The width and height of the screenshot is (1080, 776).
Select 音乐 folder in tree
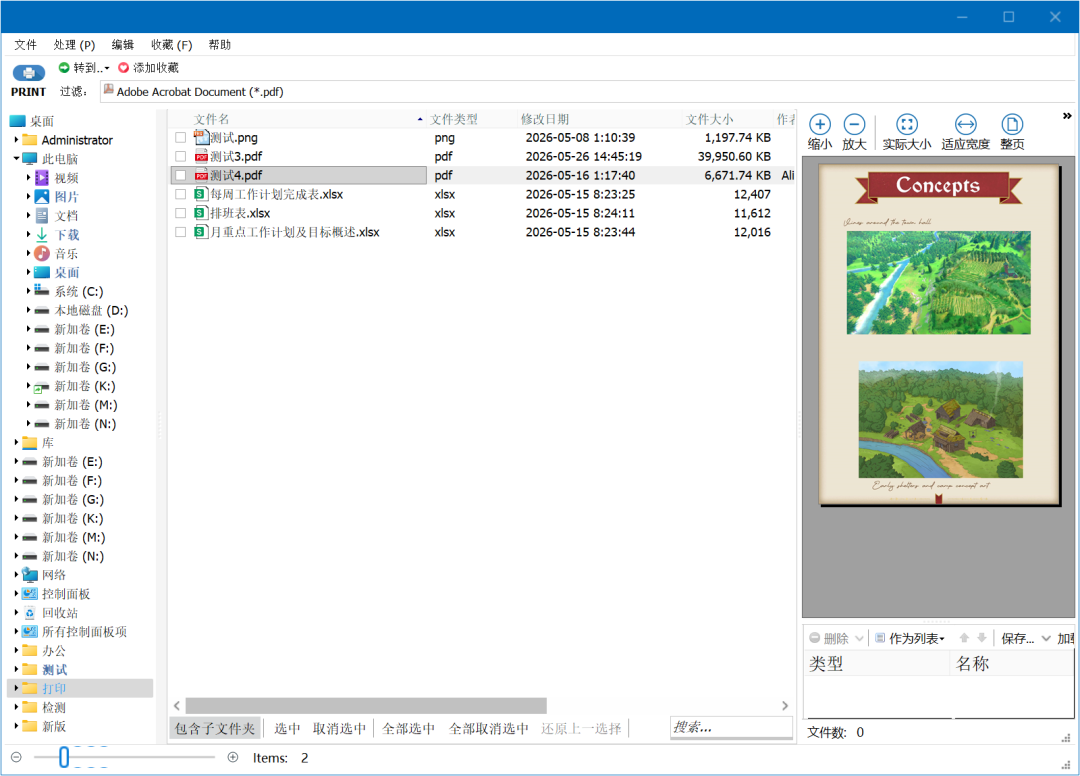point(66,253)
